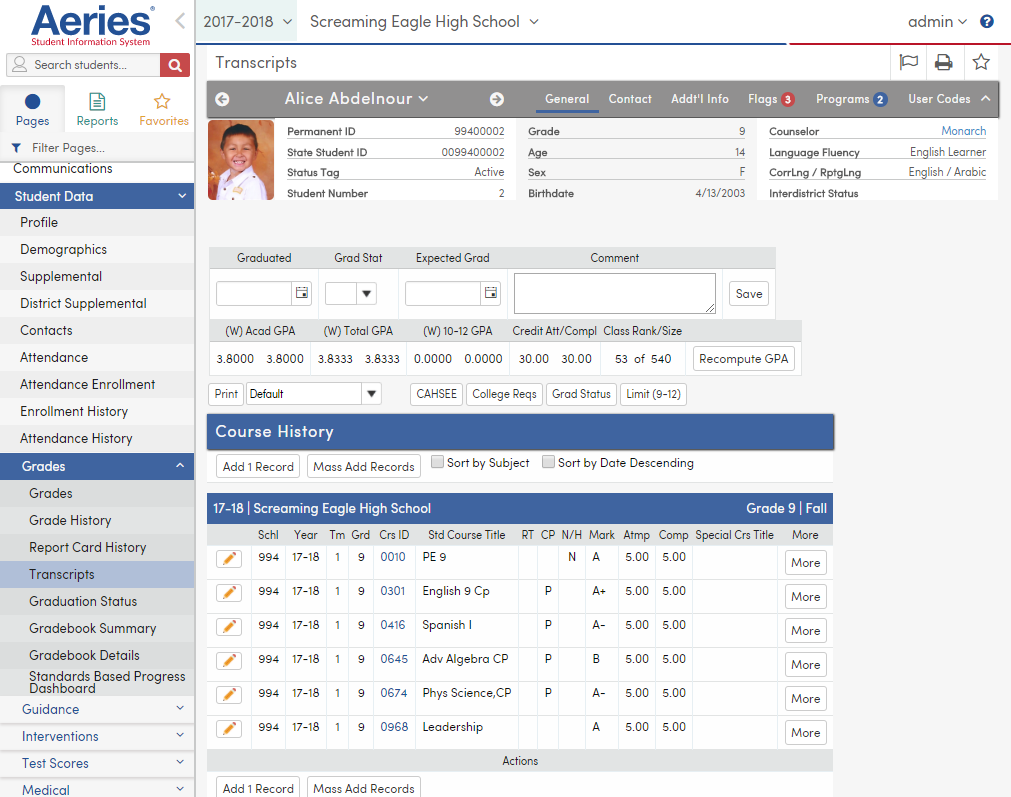Check Sort by Date Descending

coord(548,461)
